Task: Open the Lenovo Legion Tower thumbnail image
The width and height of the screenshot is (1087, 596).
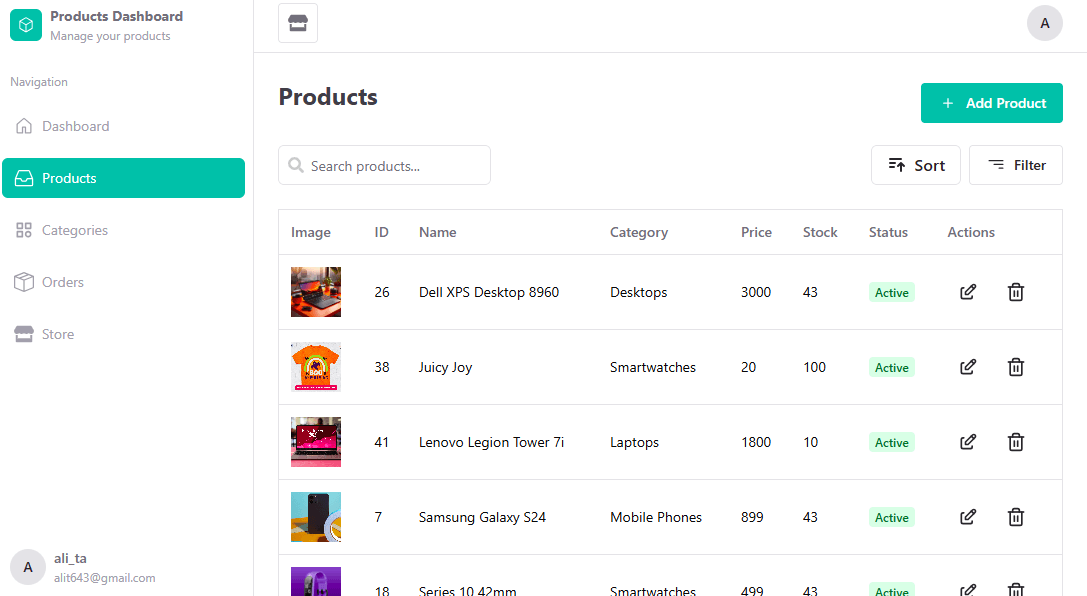Action: 315,441
